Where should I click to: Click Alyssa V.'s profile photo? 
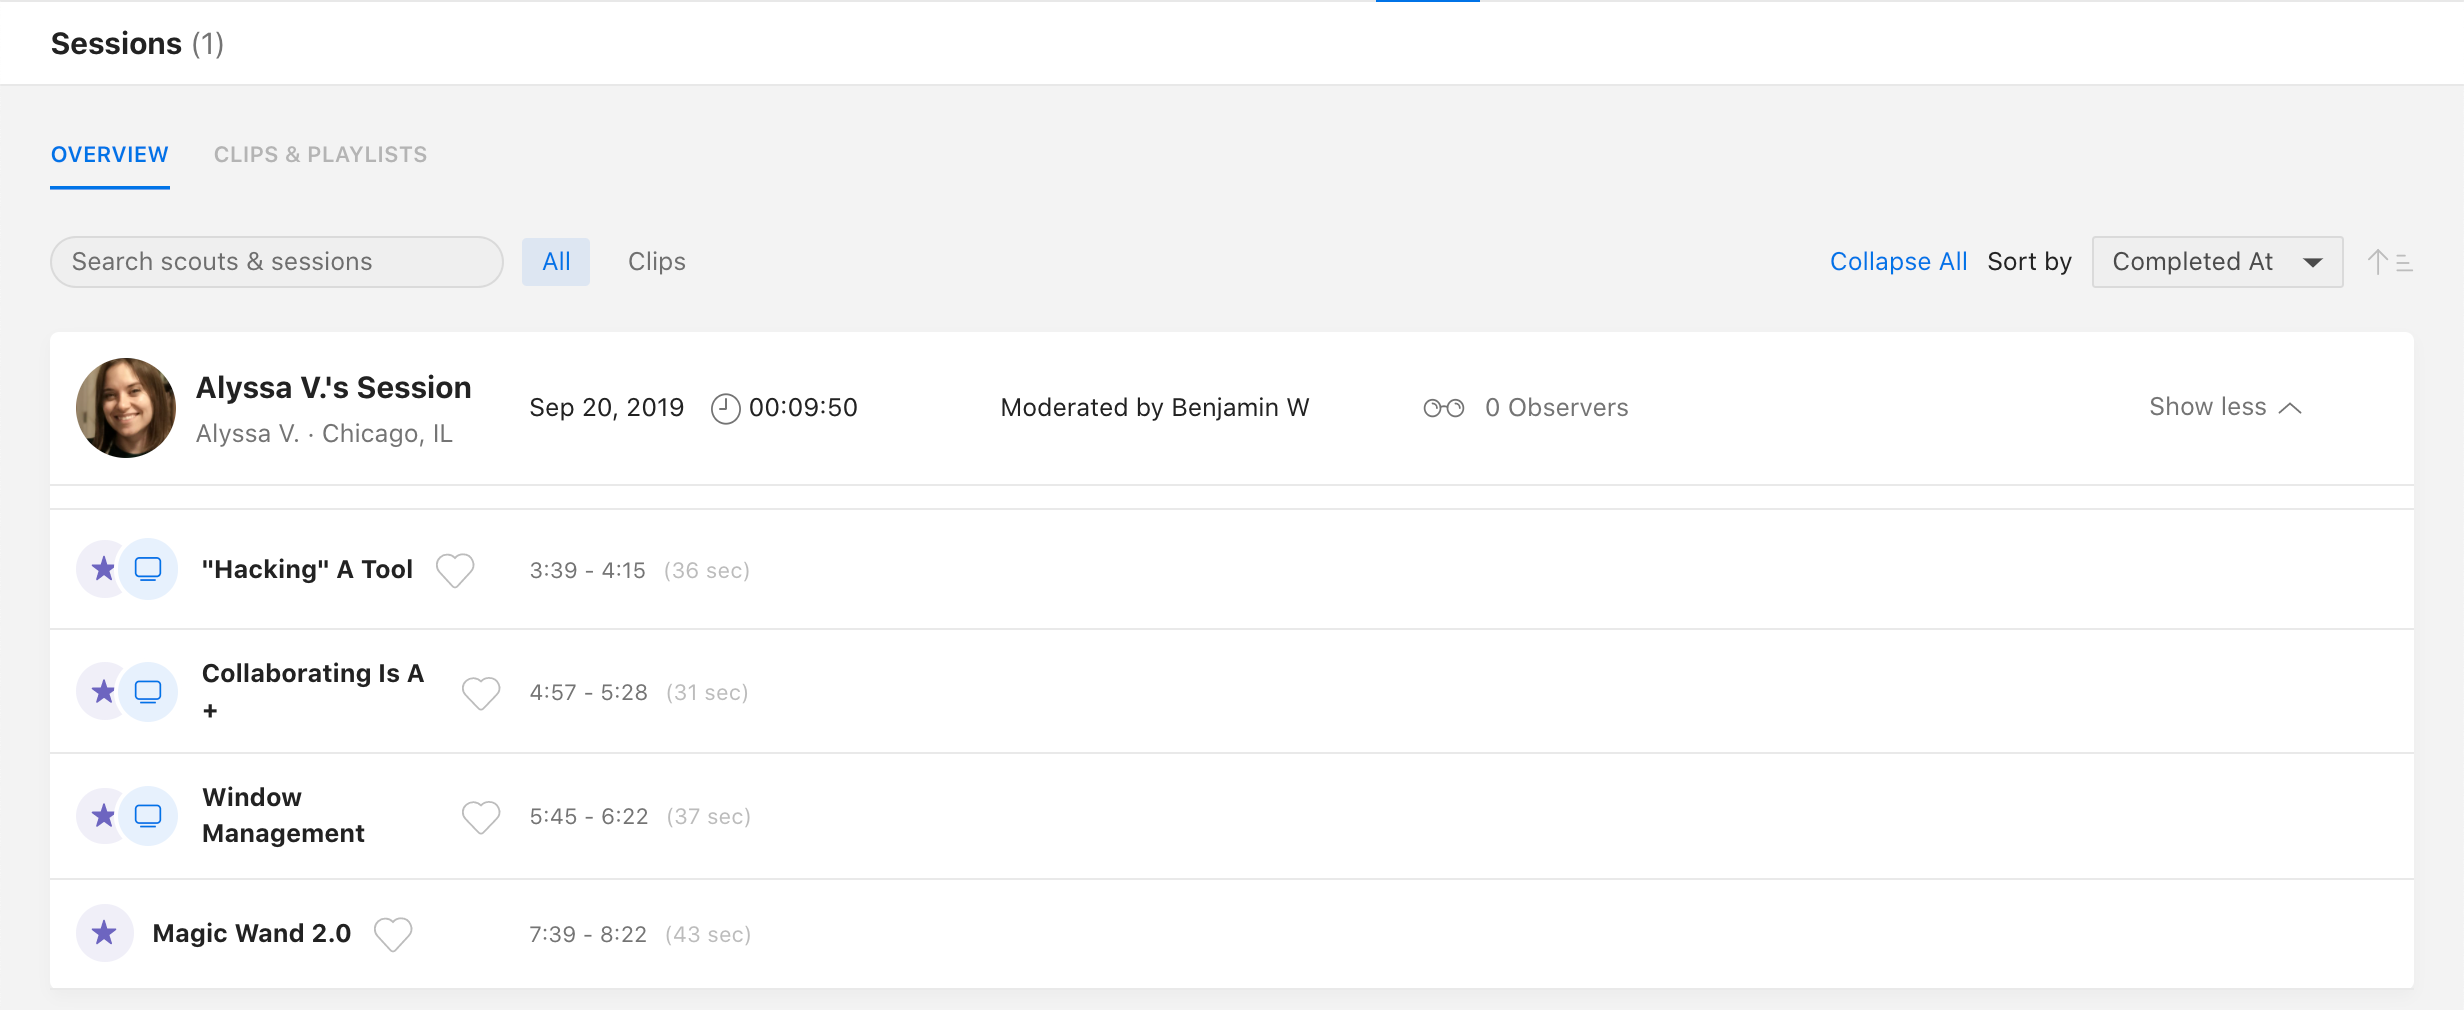pyautogui.click(x=126, y=408)
